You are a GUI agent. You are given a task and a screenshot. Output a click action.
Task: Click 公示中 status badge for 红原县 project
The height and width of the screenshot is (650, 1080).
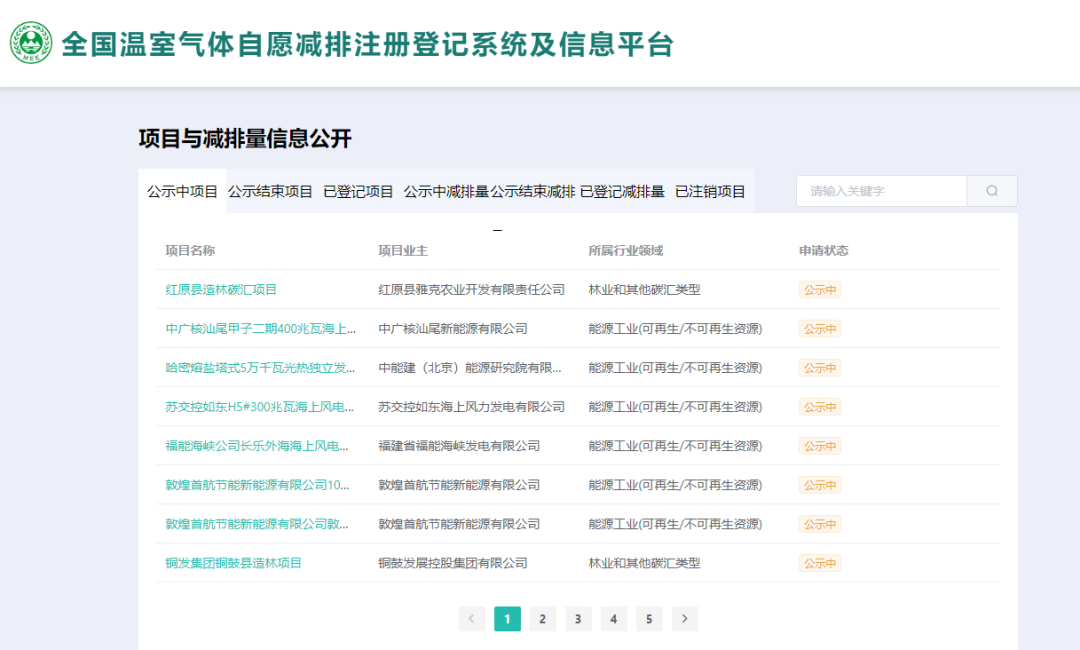(819, 290)
